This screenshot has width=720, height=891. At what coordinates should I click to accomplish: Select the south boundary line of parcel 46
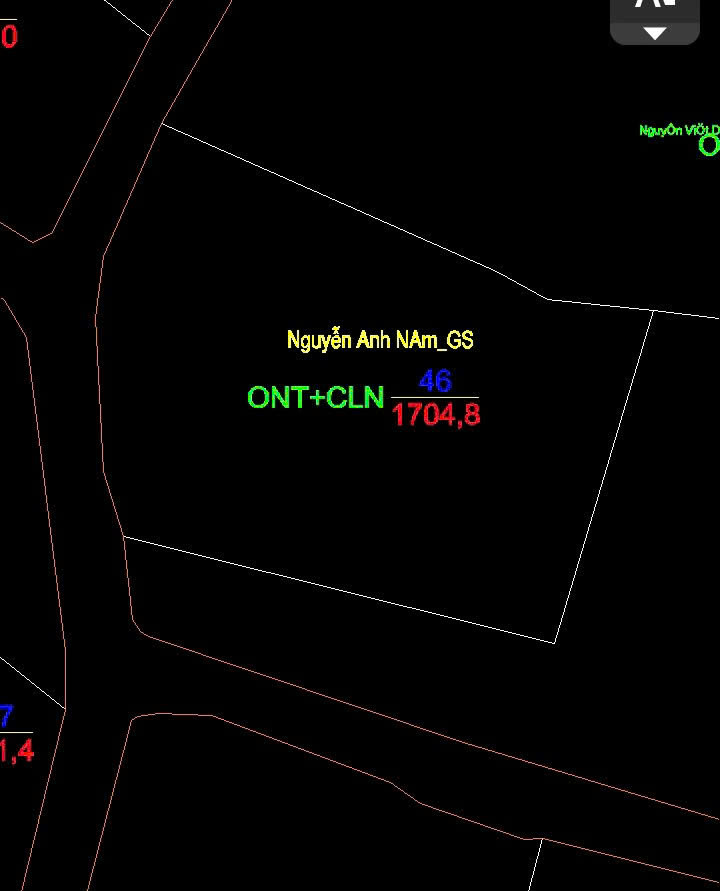click(x=340, y=590)
